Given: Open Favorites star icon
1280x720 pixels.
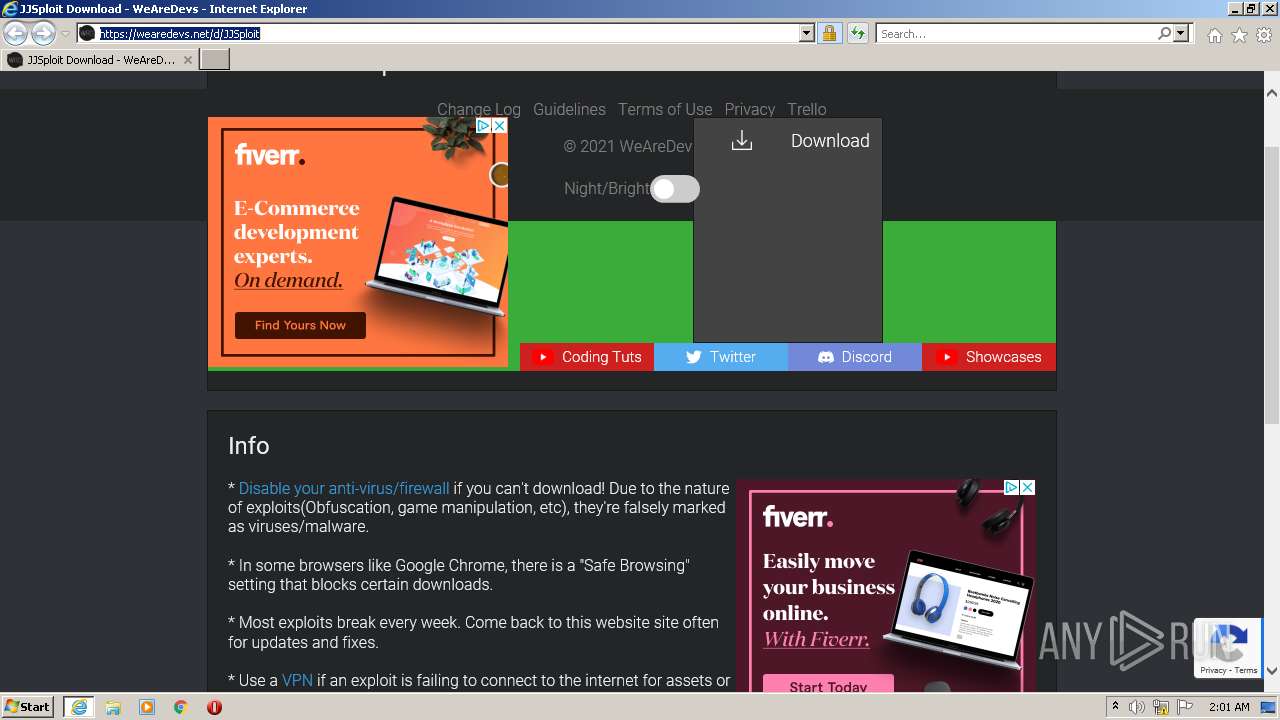Looking at the screenshot, I should (1239, 35).
